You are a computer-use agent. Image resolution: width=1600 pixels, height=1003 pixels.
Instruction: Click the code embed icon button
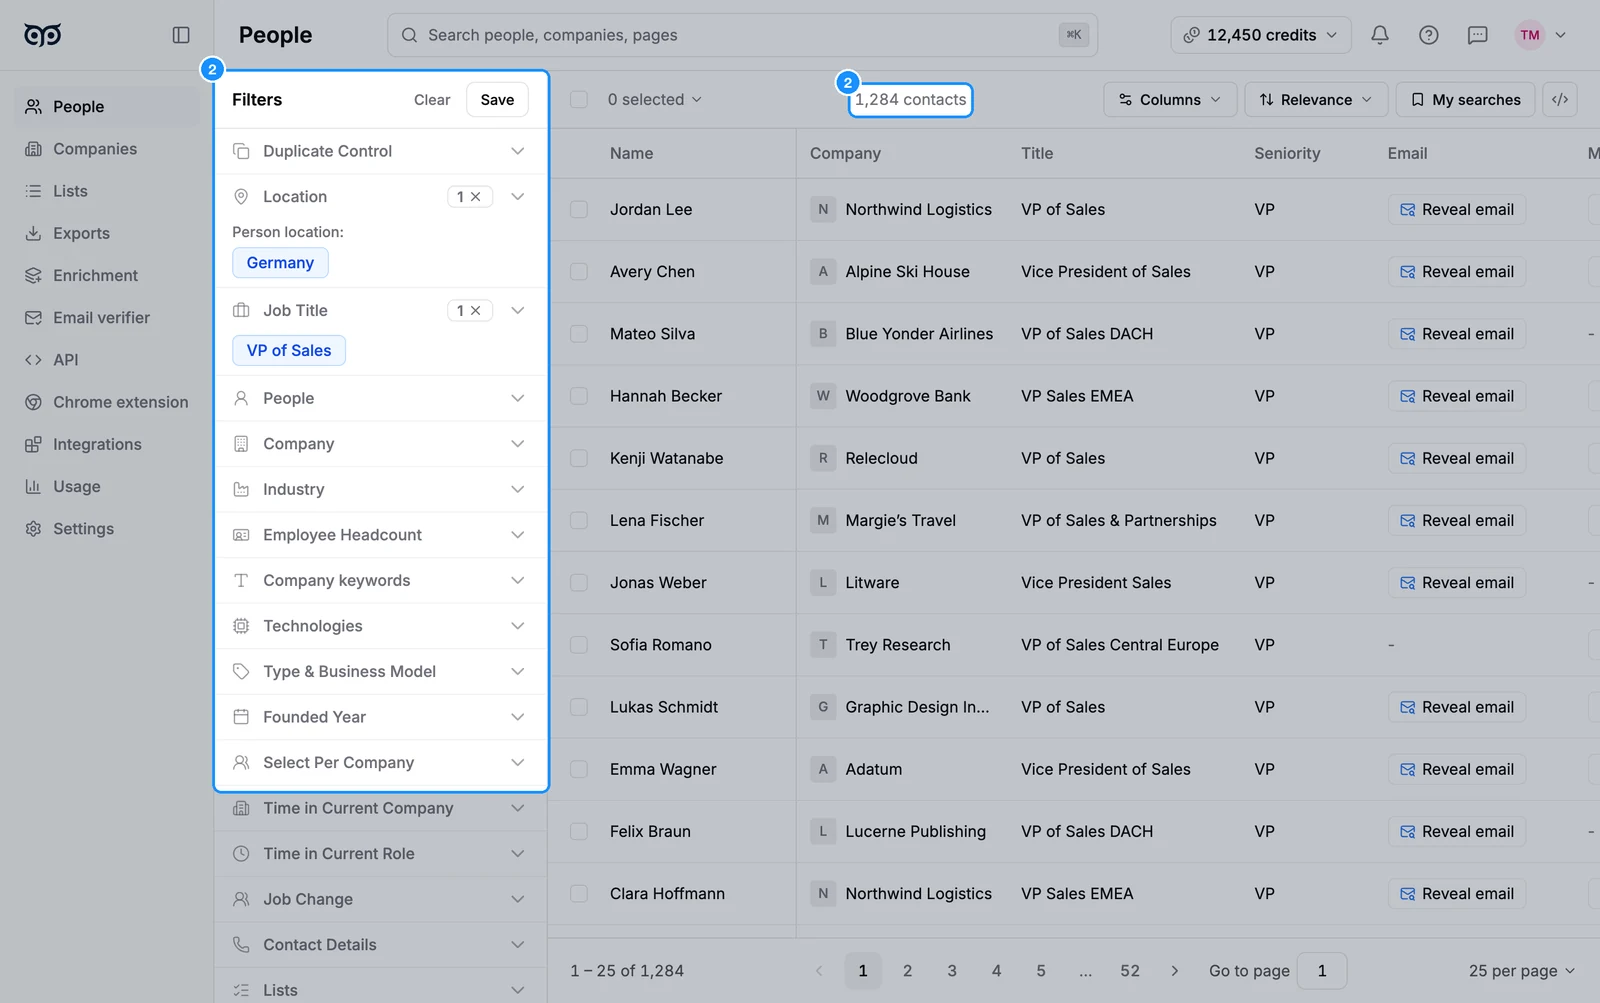coord(1560,99)
